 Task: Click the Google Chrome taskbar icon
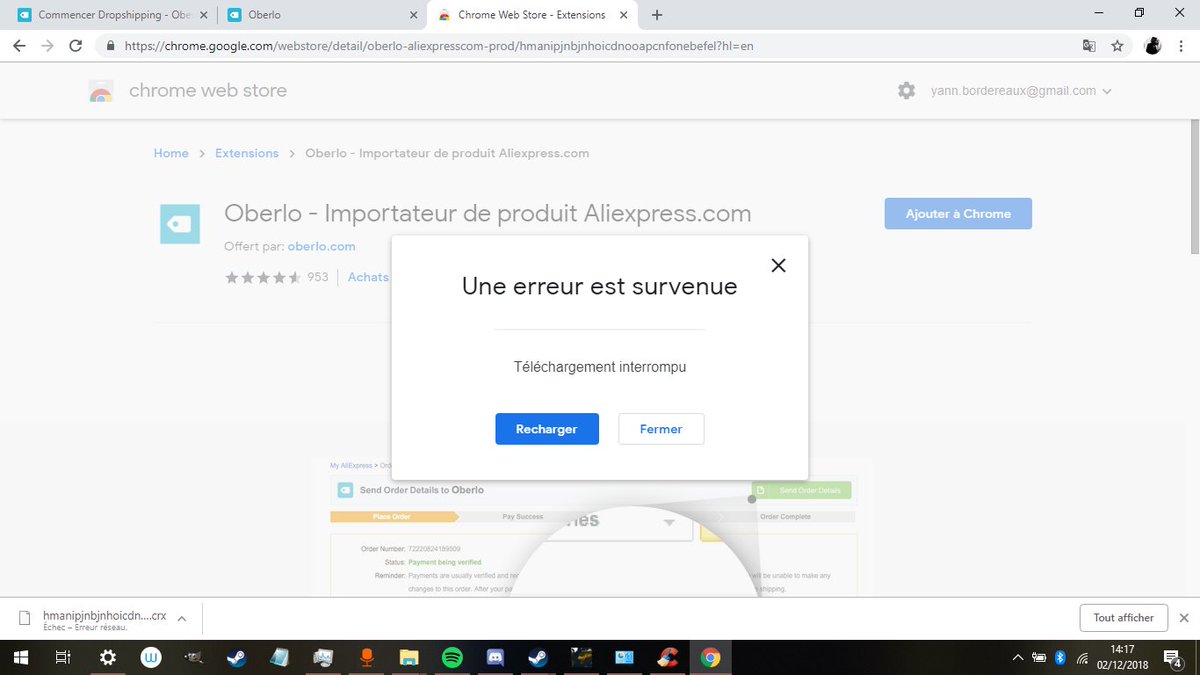click(711, 658)
